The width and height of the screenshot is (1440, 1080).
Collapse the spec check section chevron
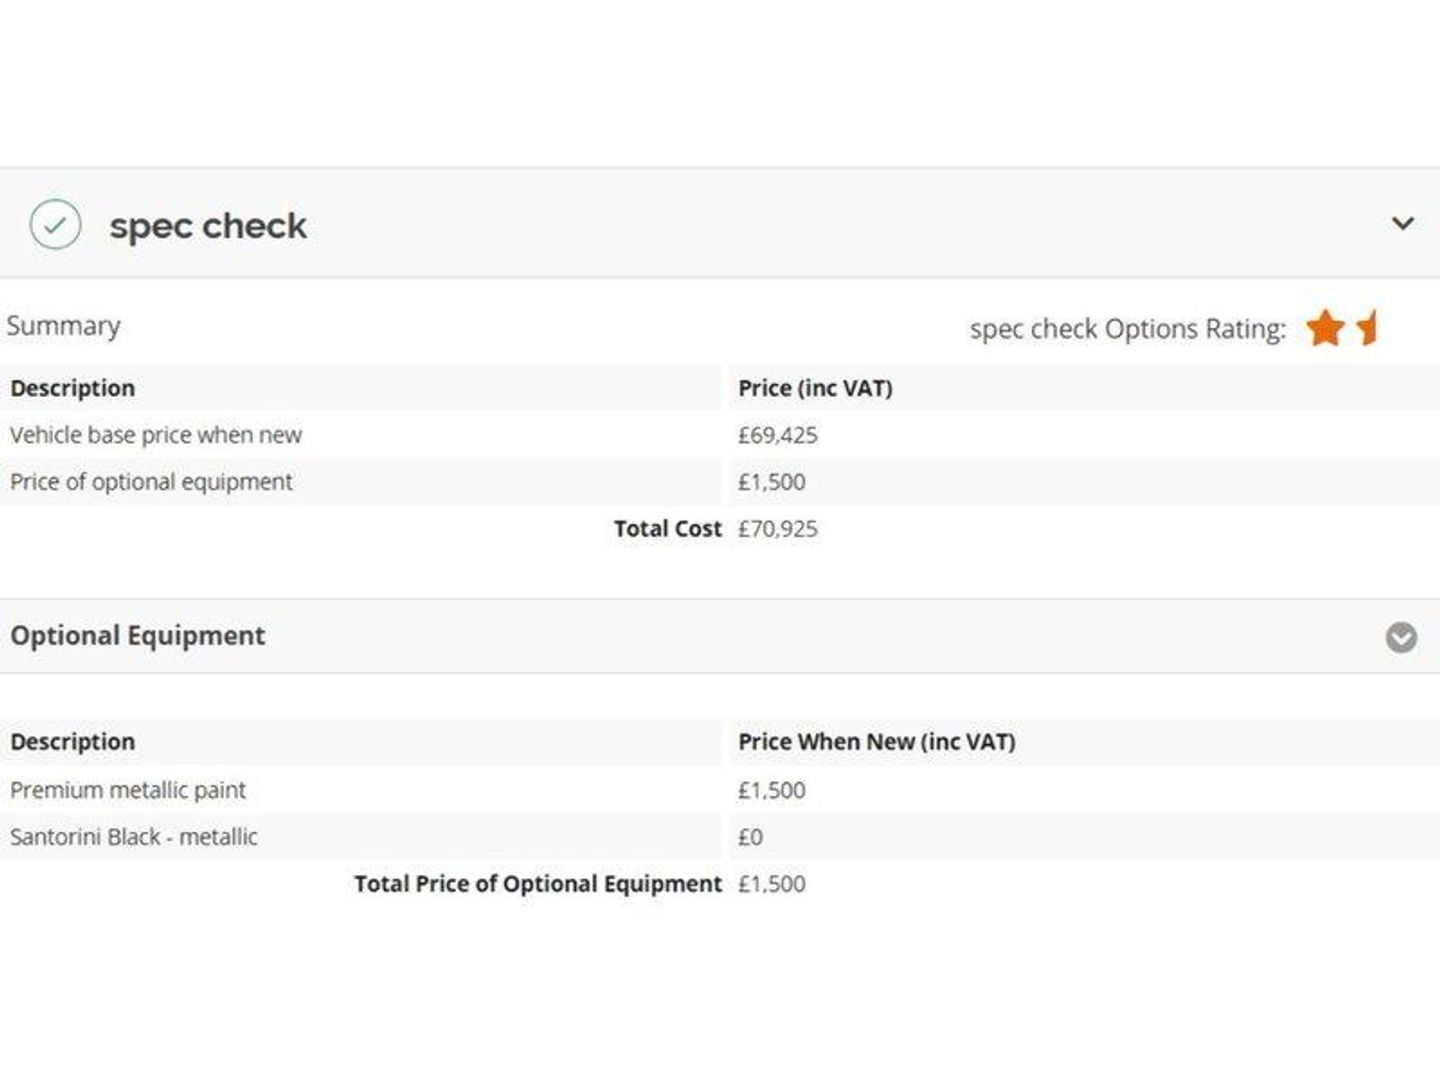pos(1403,223)
